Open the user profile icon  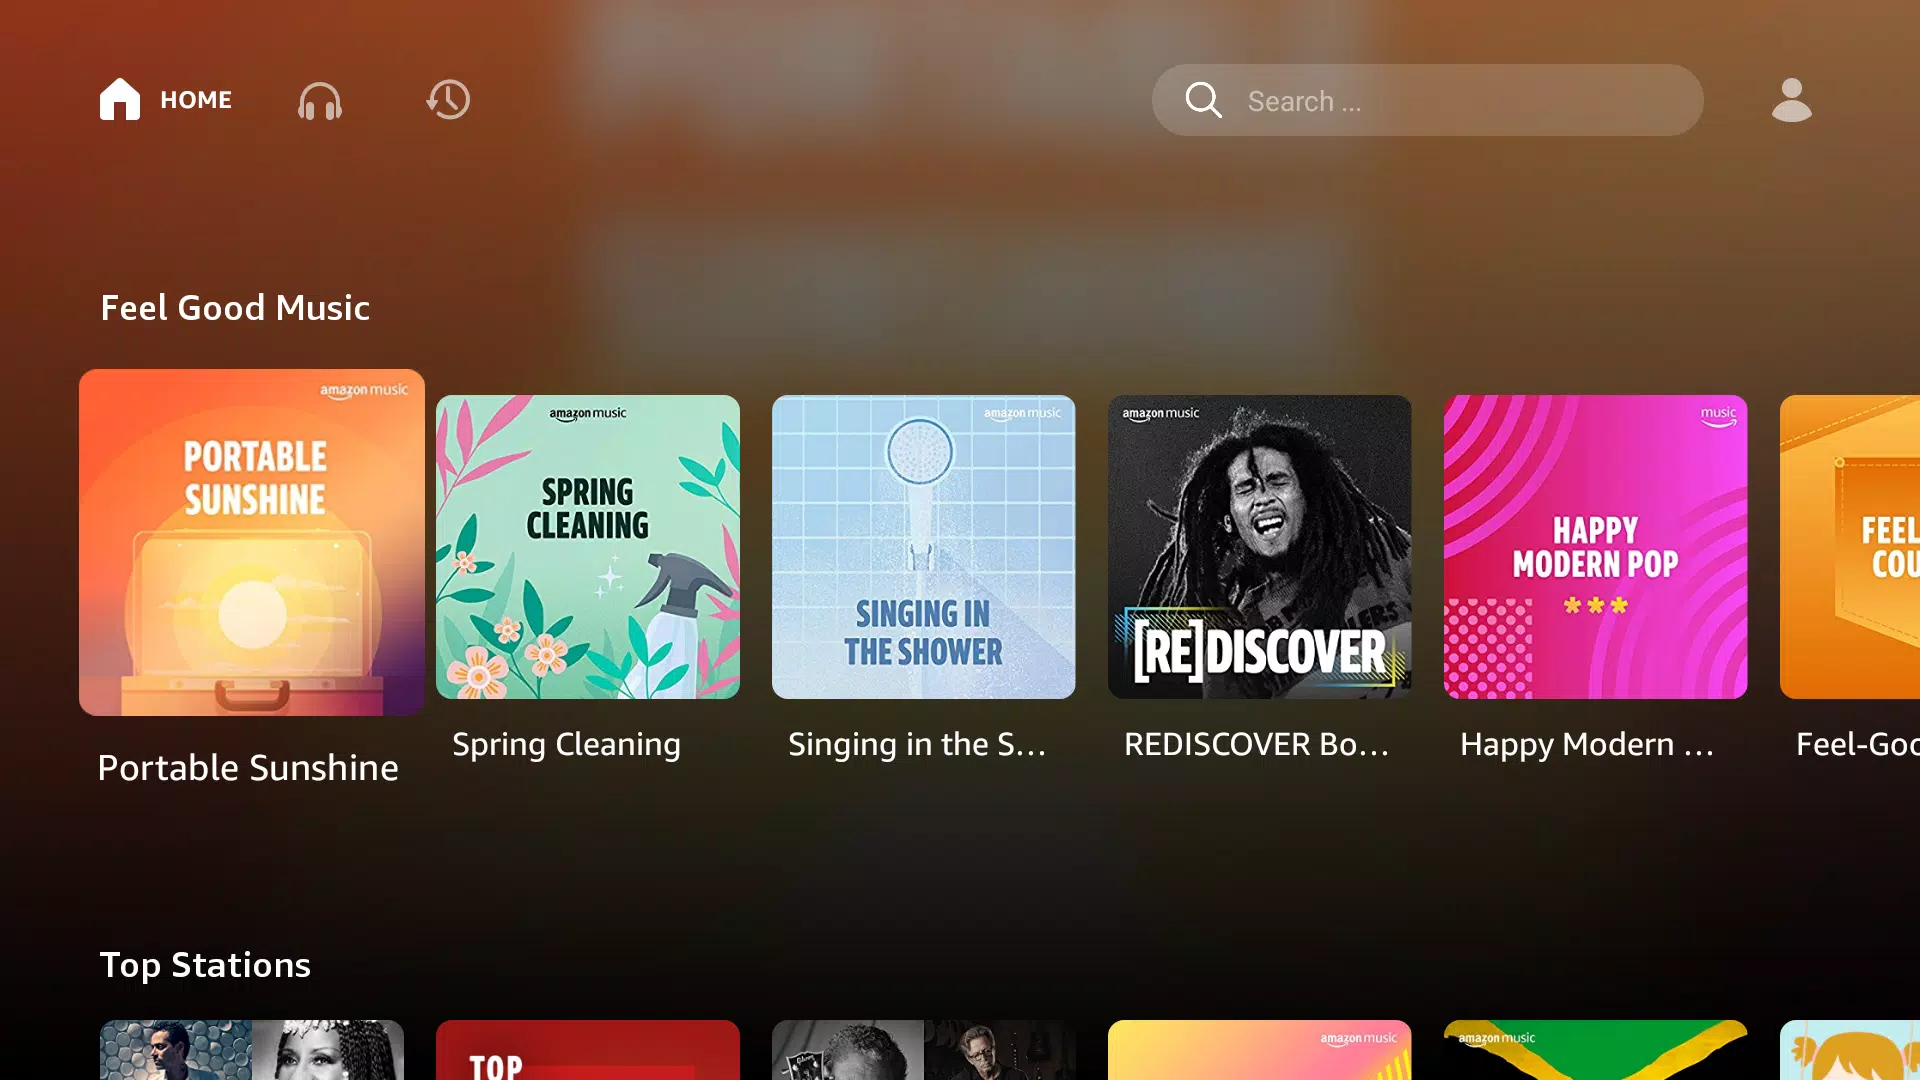click(x=1791, y=99)
